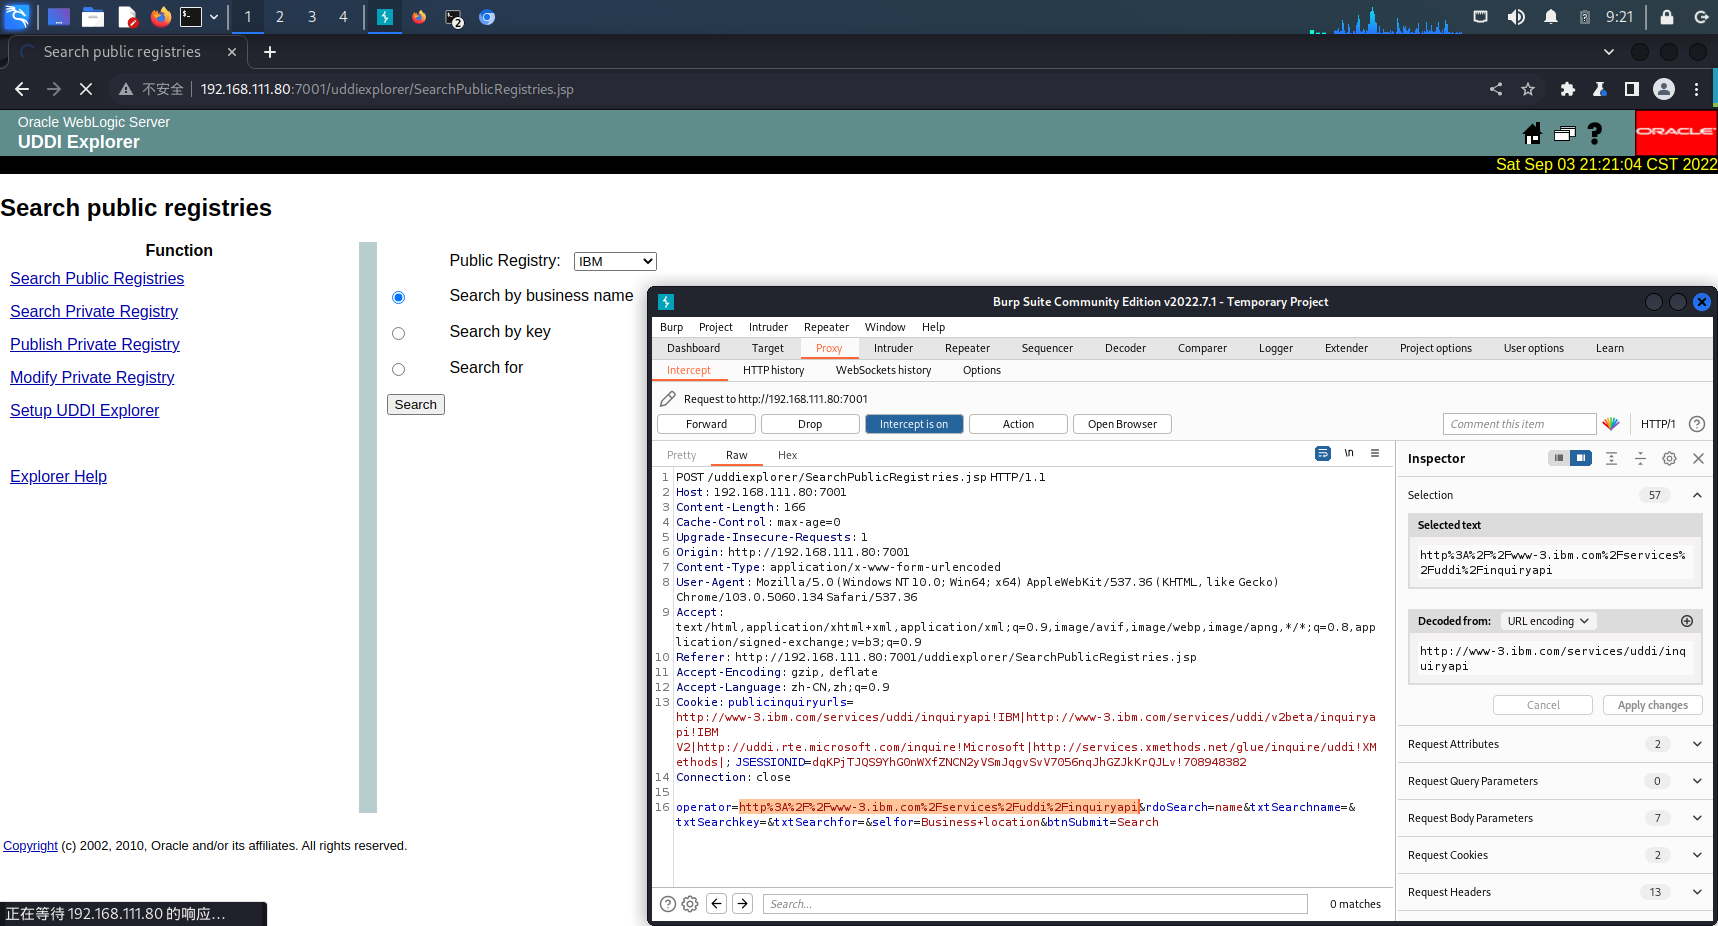Switch to the HTTP history tab
The height and width of the screenshot is (926, 1718).
773,370
